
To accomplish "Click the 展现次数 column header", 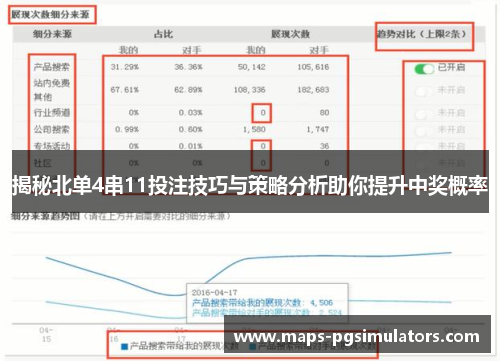I will [x=290, y=34].
